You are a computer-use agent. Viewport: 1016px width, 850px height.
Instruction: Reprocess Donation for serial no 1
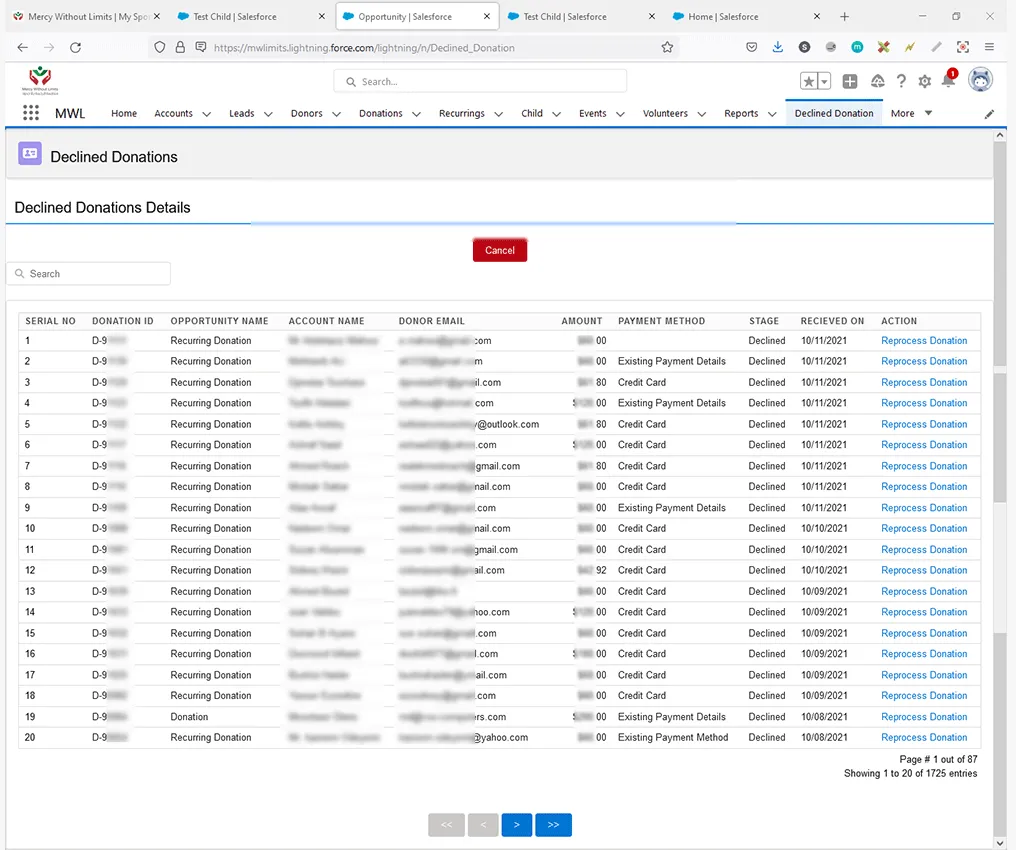924,341
